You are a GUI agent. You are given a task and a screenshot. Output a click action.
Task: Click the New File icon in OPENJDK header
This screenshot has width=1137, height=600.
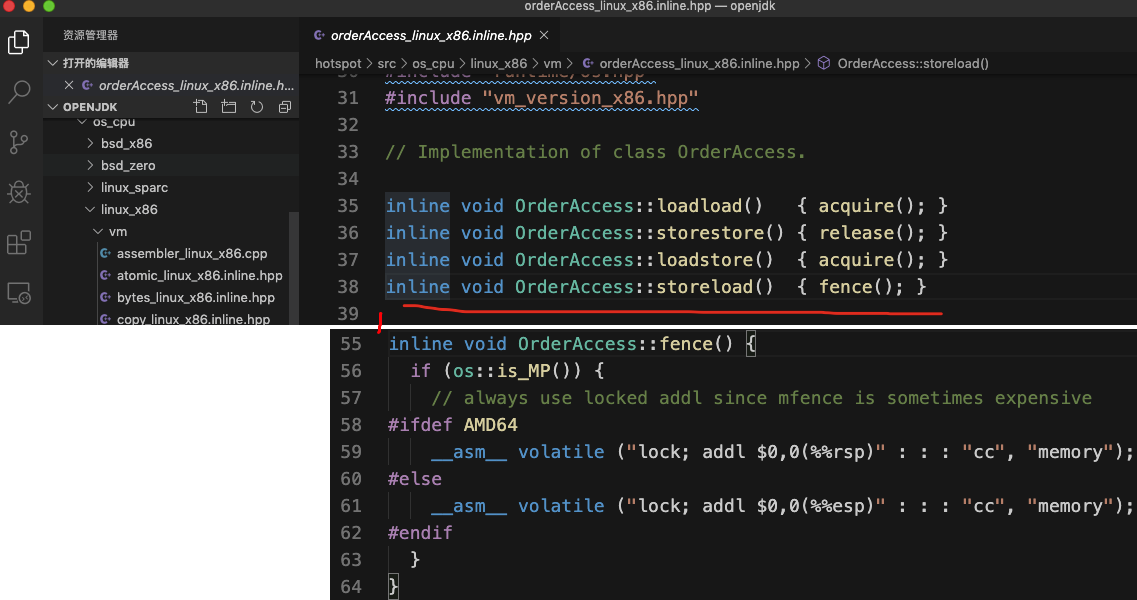click(201, 107)
